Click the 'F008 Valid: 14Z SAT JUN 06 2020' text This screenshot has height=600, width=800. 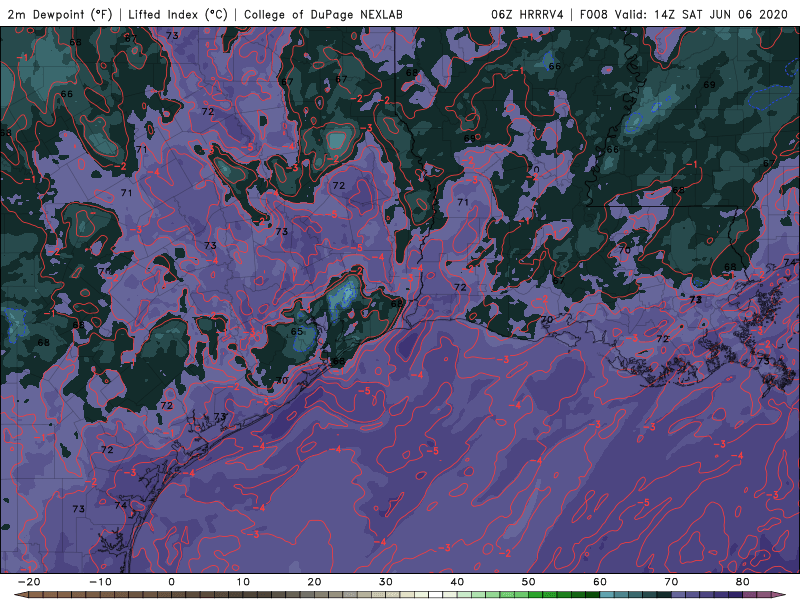[684, 14]
